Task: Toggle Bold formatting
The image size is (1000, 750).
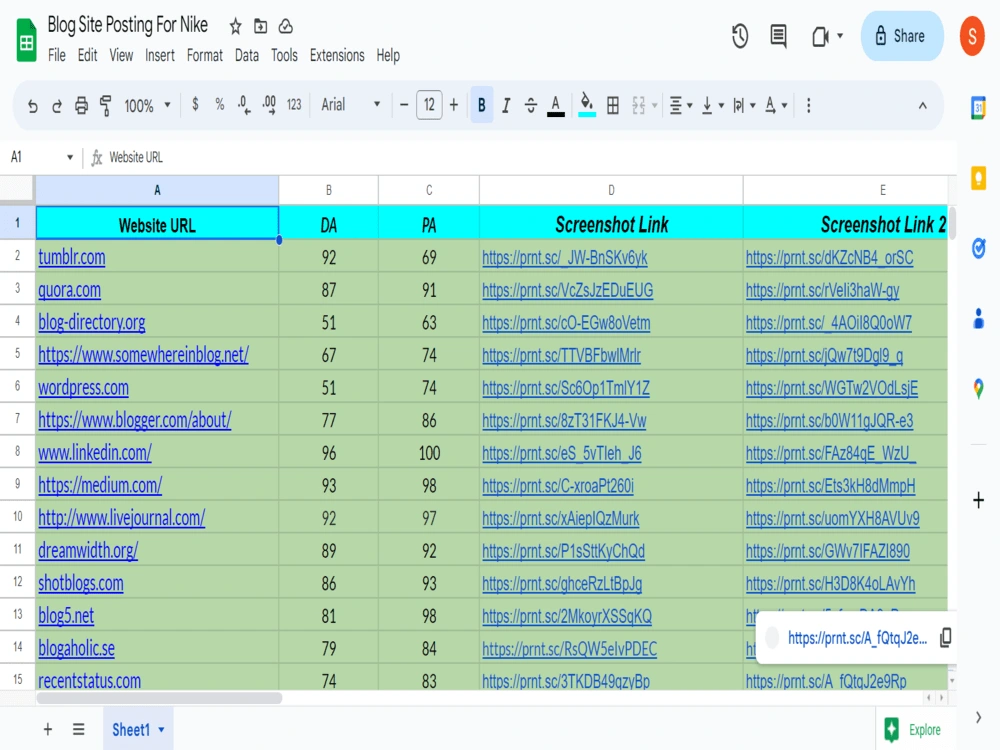Action: pyautogui.click(x=482, y=105)
